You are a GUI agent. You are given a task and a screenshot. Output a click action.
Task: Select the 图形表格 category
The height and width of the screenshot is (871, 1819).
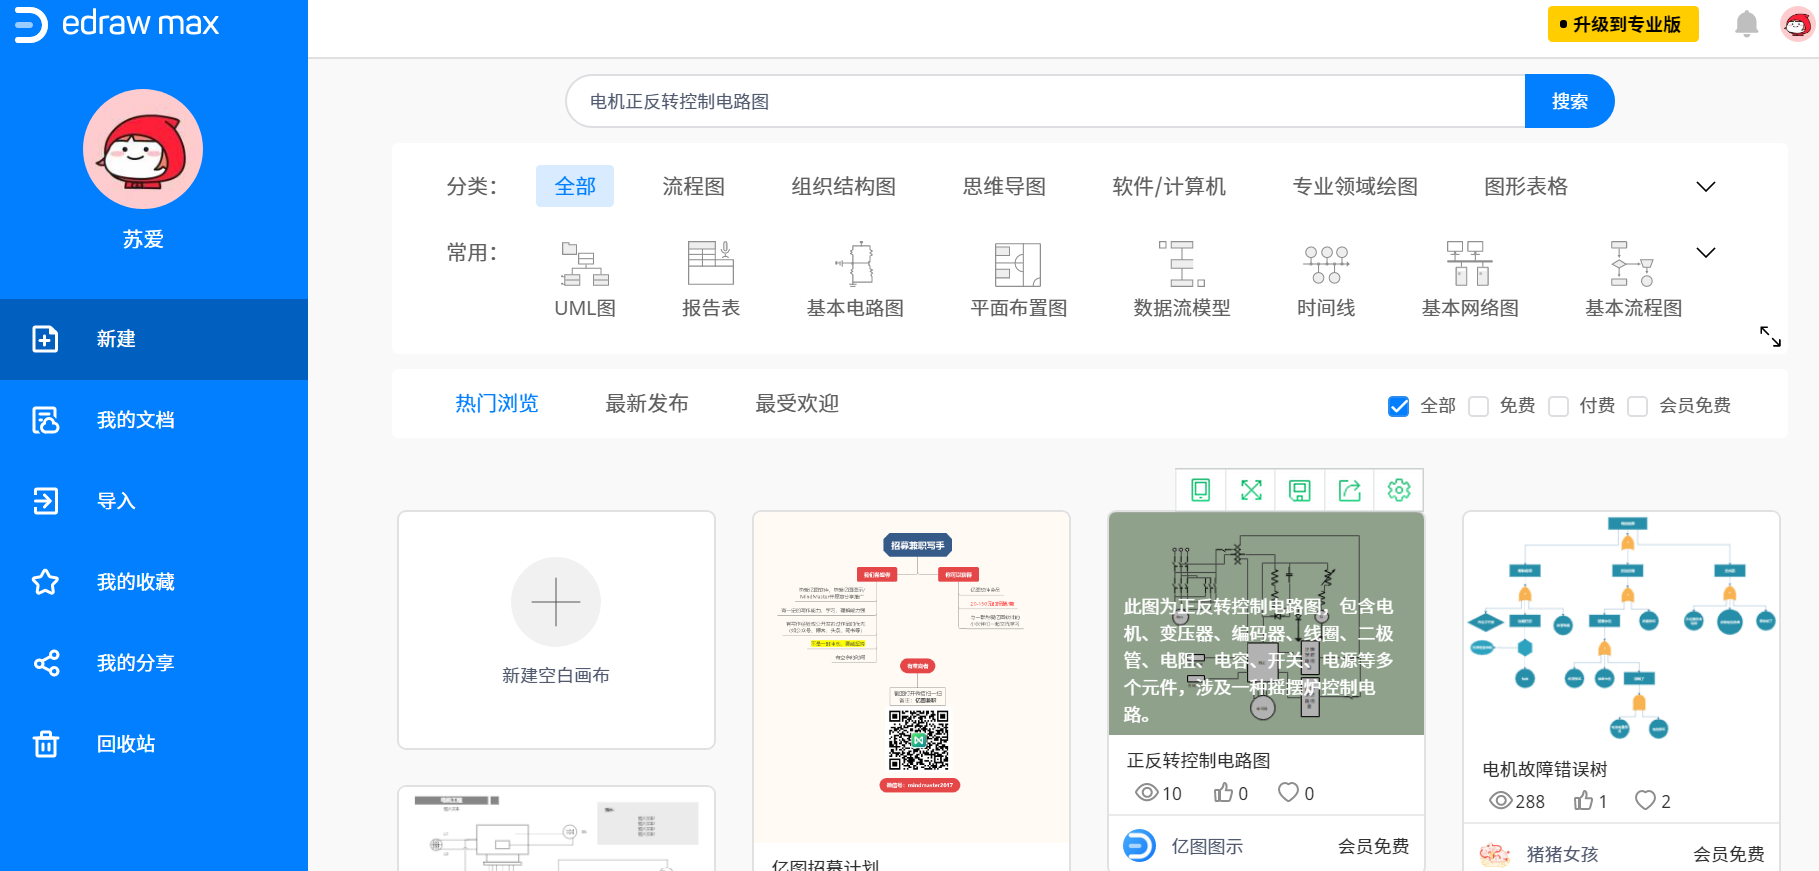[1526, 186]
